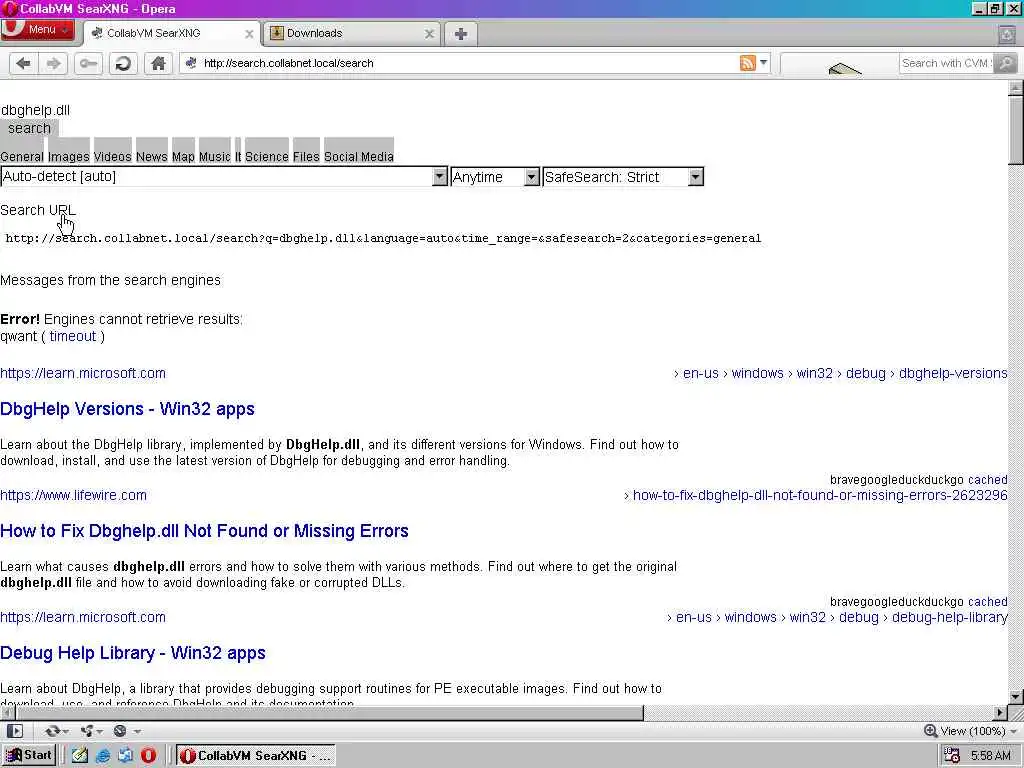The height and width of the screenshot is (768, 1024).
Task: Close the CollabVM SearXNG tab
Action: (x=249, y=34)
